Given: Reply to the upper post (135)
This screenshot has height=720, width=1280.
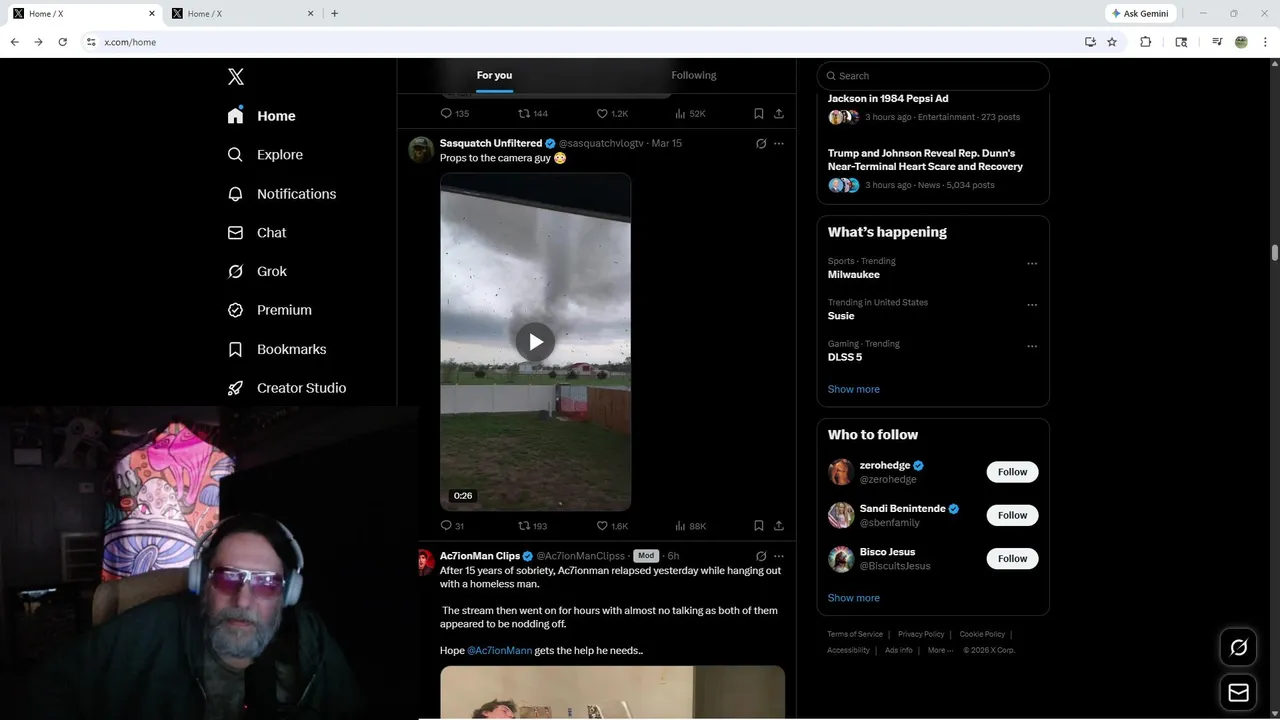Looking at the screenshot, I should 455,114.
